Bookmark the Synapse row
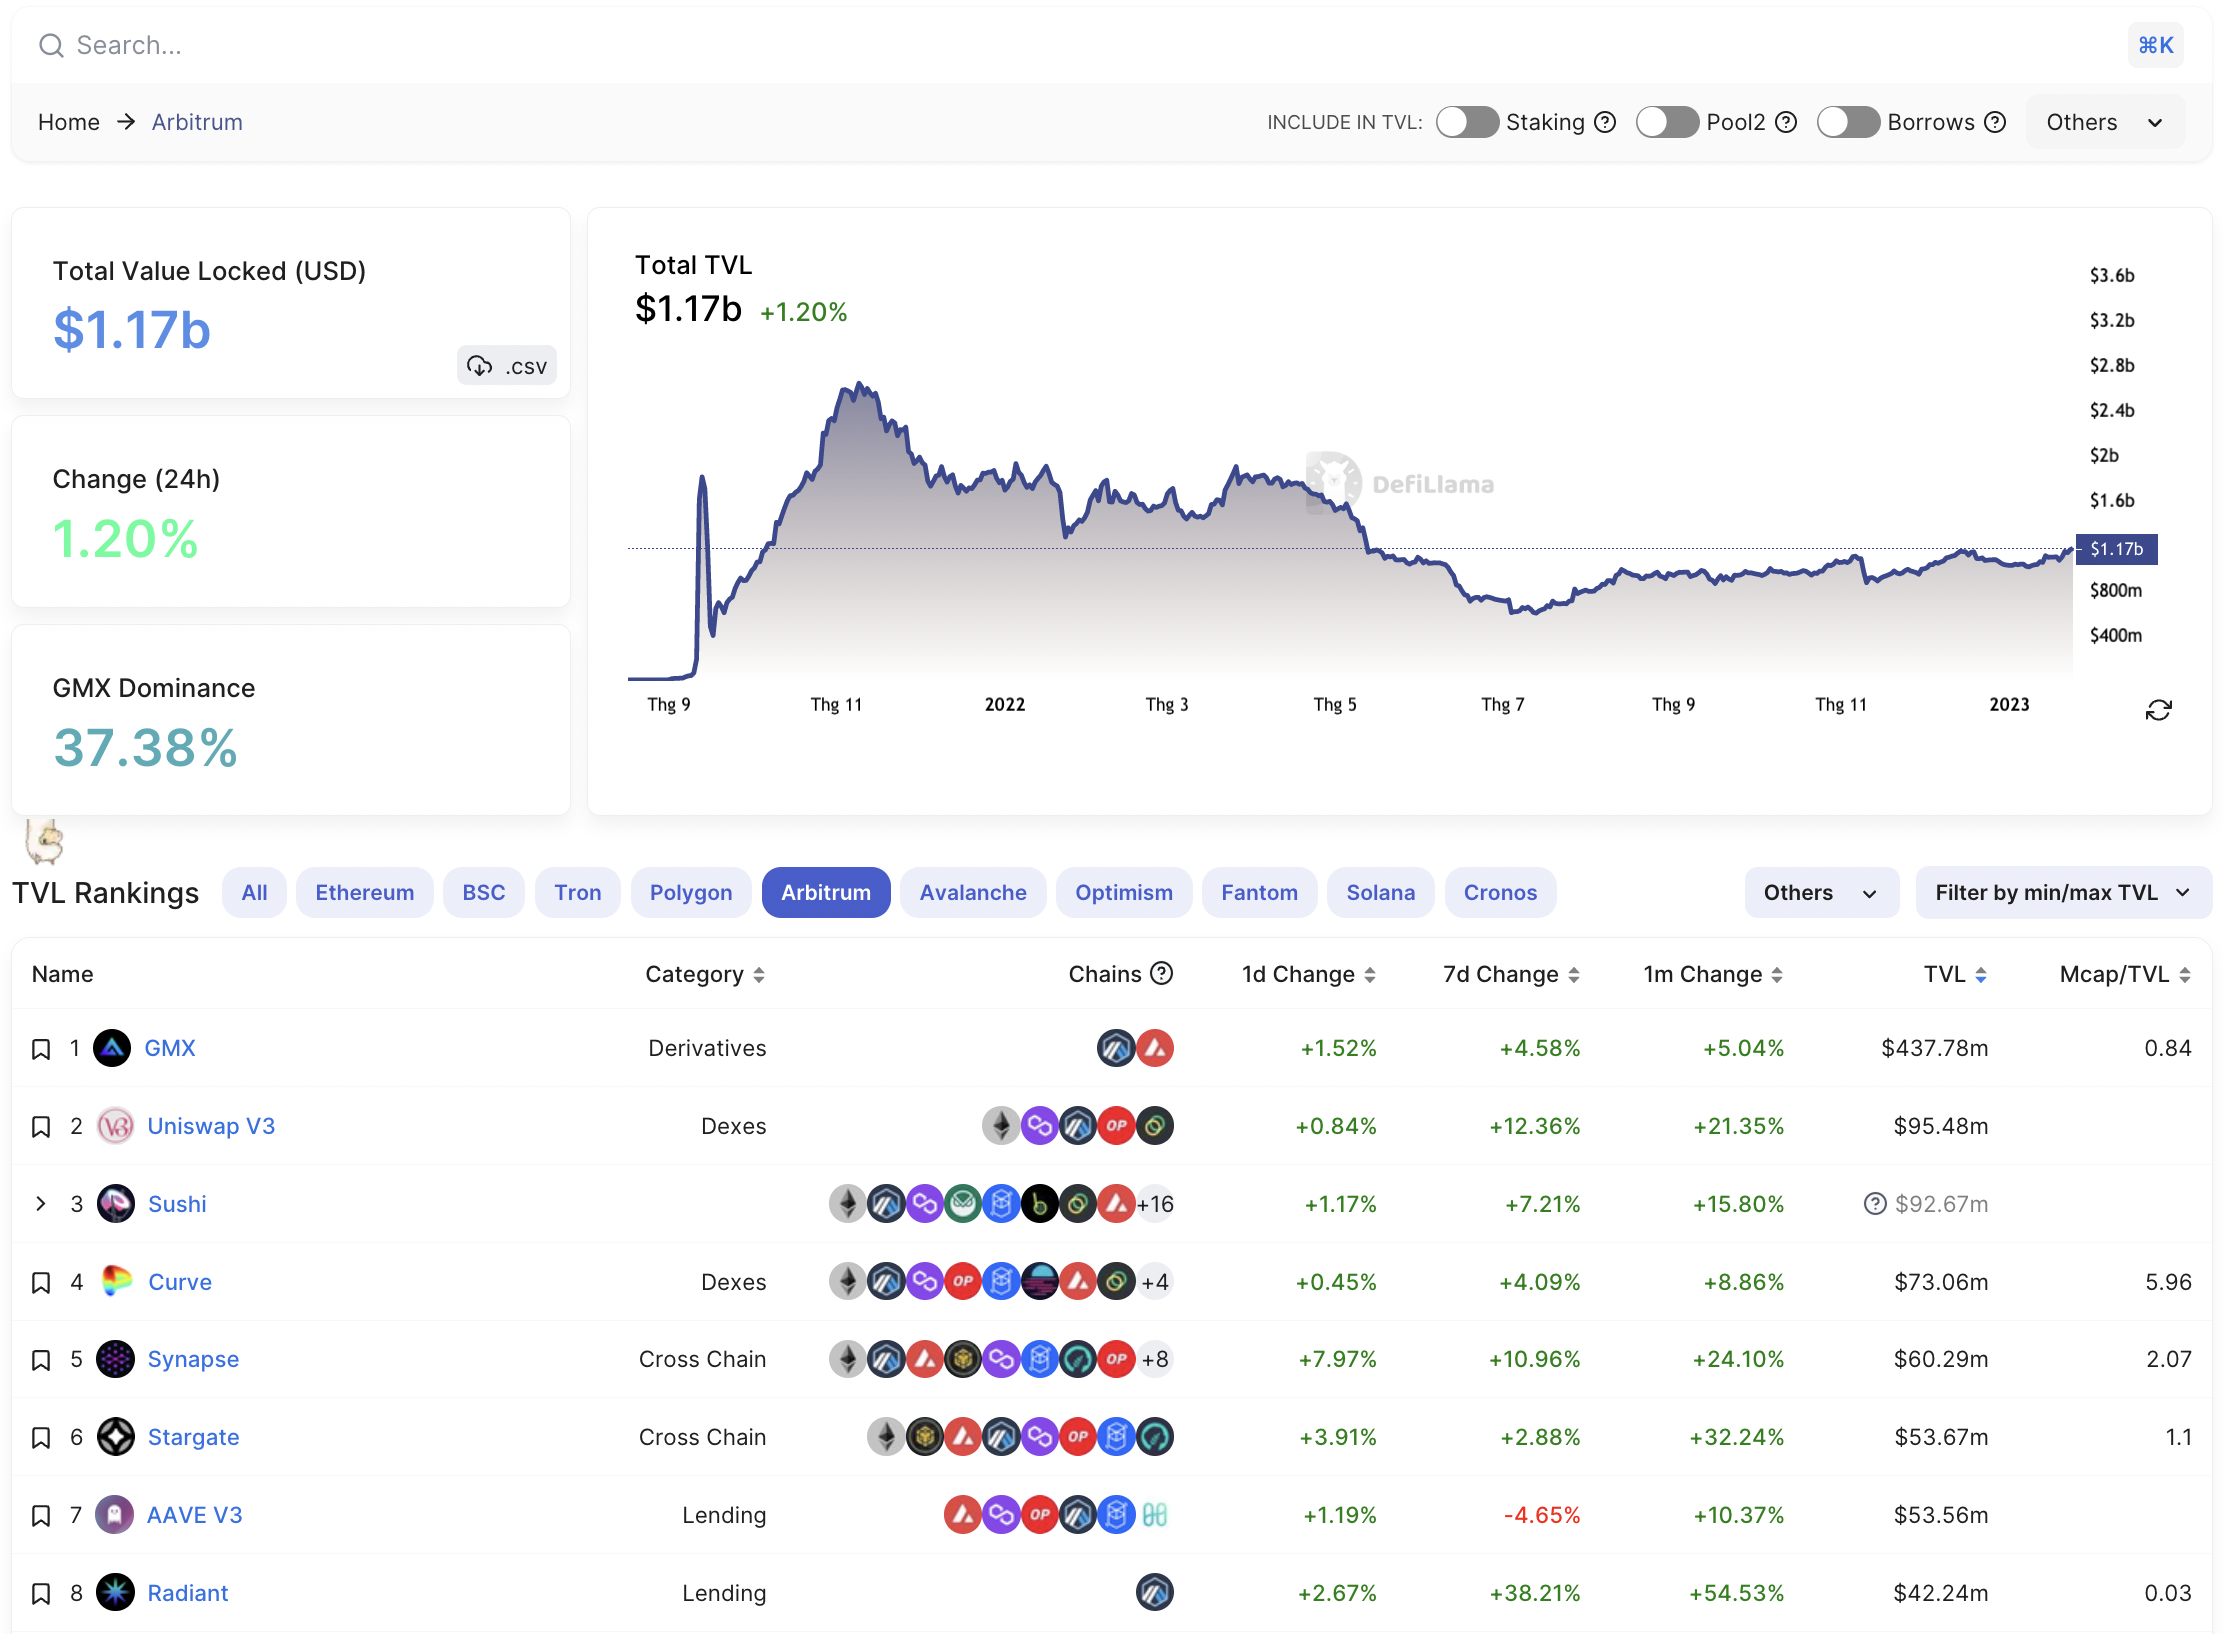The image size is (2224, 1634). [x=41, y=1360]
